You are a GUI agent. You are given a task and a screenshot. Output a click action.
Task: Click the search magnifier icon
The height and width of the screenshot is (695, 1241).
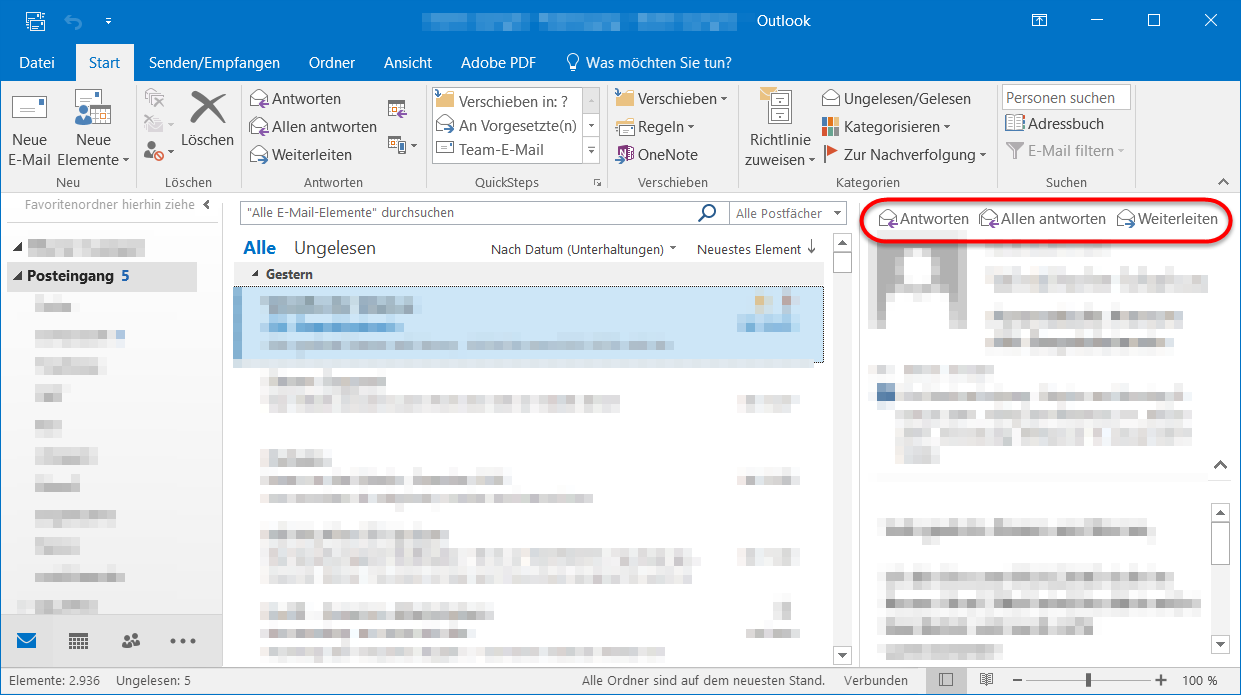coord(707,213)
